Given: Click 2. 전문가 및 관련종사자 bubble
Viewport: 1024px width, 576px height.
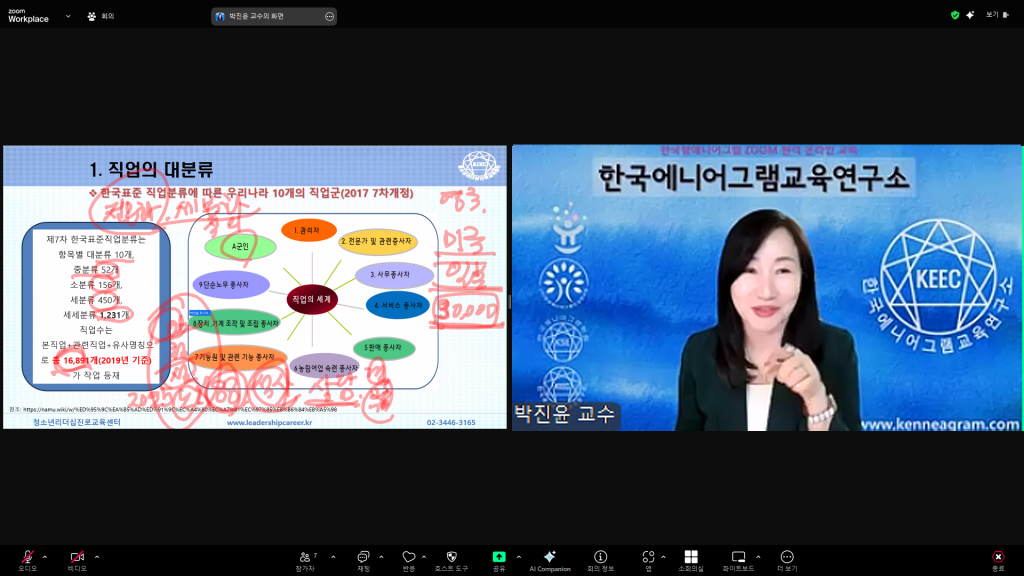Looking at the screenshot, I should [x=377, y=242].
